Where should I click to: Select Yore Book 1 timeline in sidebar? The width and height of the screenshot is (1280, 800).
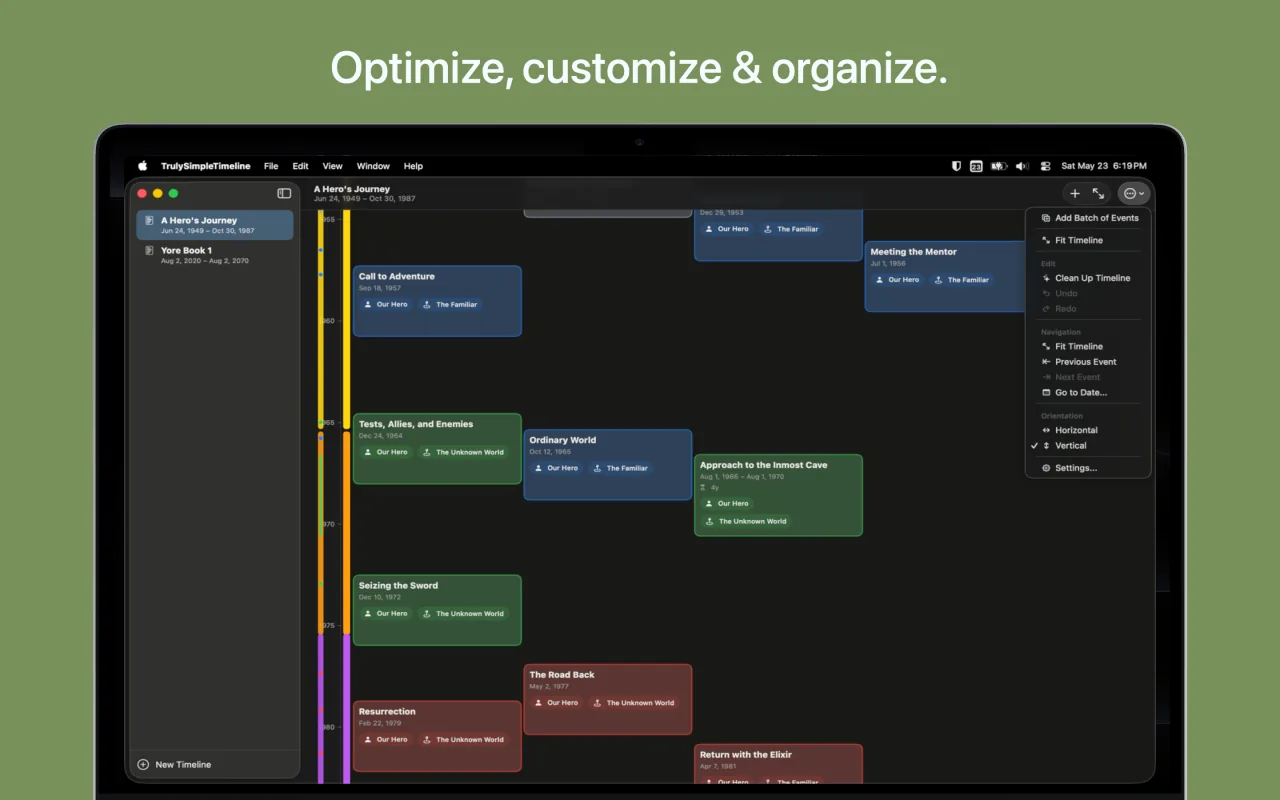coord(215,255)
